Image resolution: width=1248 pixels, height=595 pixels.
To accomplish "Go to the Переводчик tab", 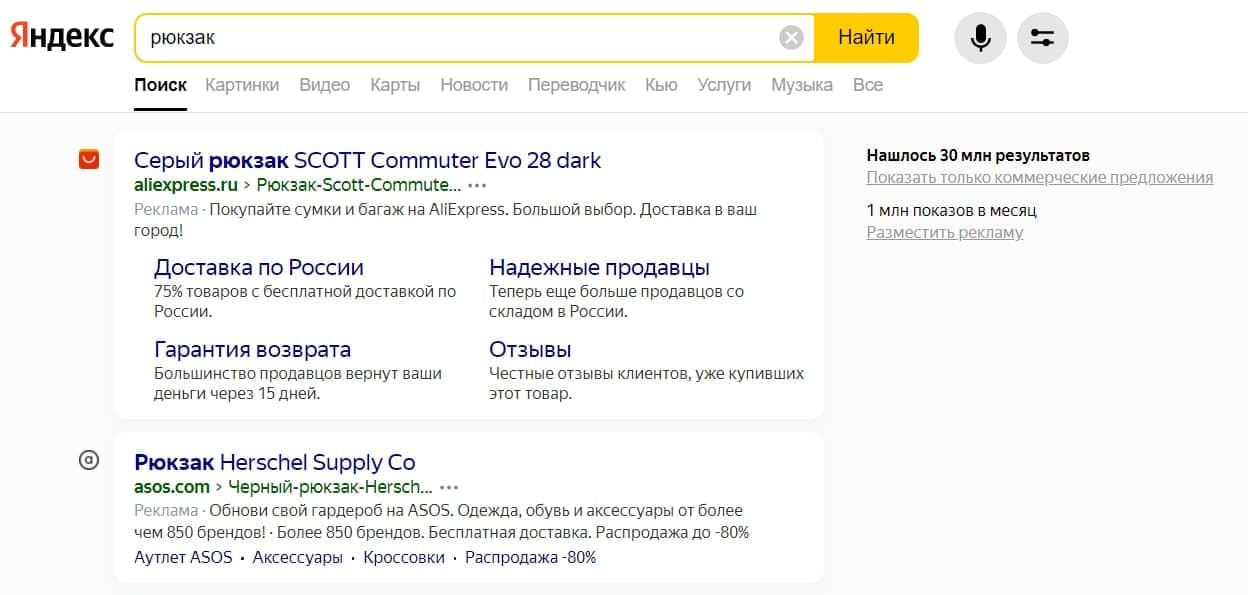I will pos(577,85).
